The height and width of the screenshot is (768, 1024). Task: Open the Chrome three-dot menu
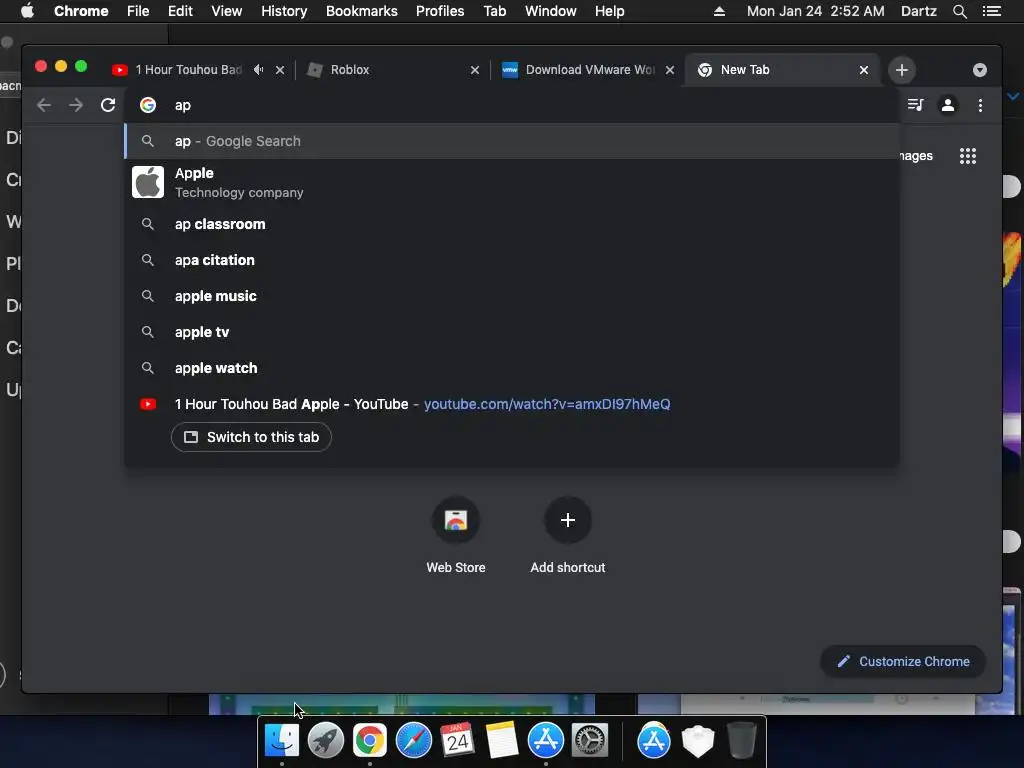click(x=980, y=105)
